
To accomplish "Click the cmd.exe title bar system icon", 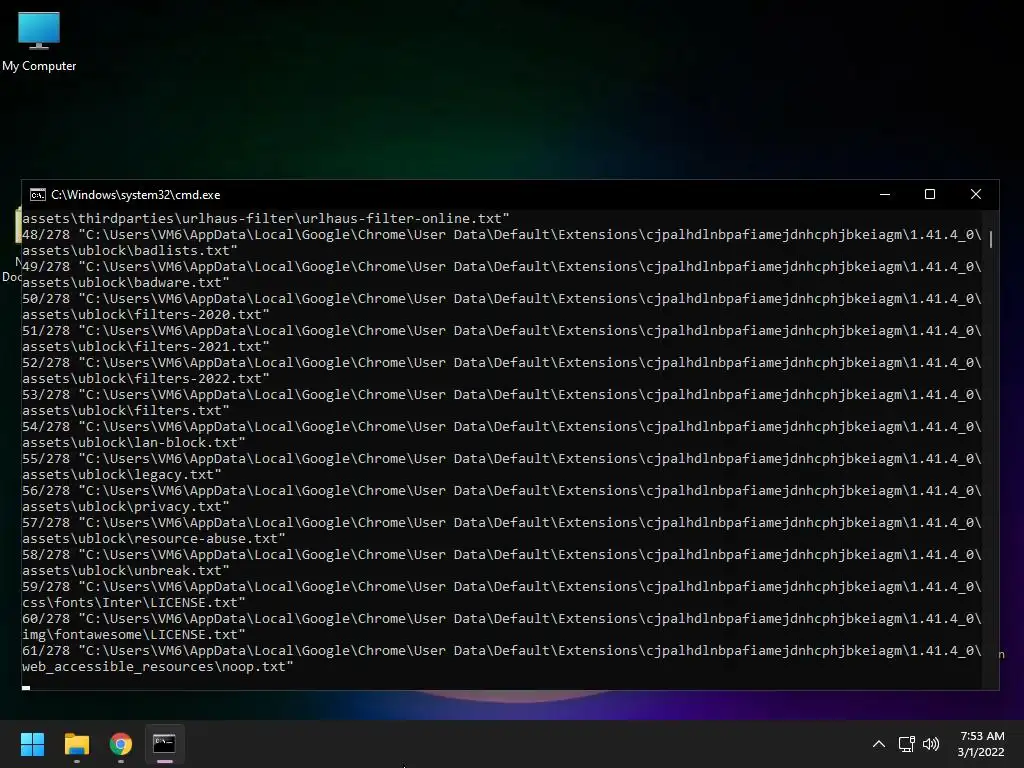I will point(38,195).
